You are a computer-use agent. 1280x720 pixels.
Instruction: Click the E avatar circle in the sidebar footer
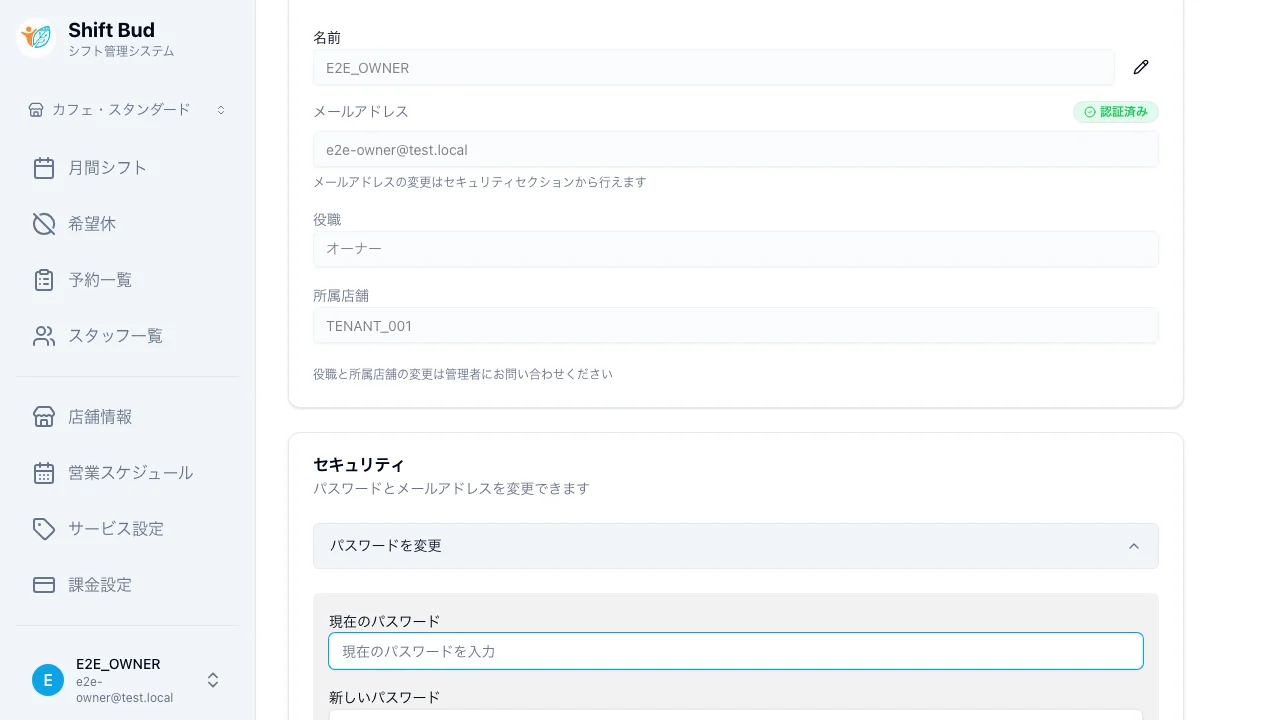[48, 680]
